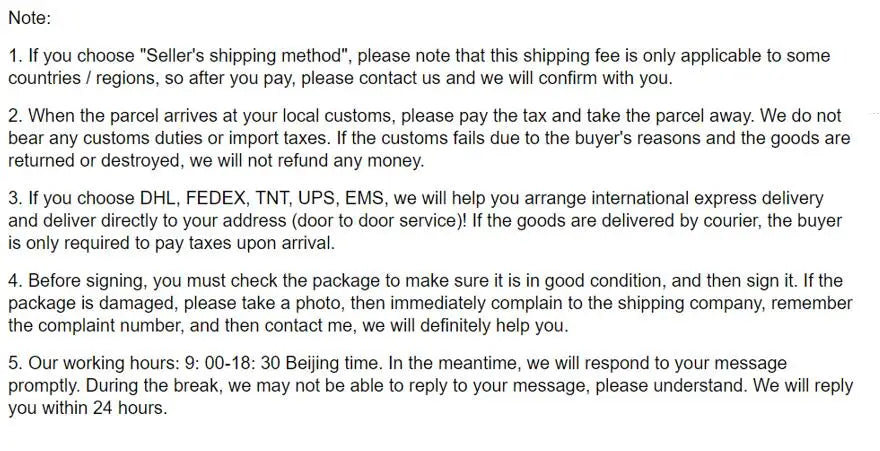
Task: Click the "Note:" heading text
Action: (29, 18)
